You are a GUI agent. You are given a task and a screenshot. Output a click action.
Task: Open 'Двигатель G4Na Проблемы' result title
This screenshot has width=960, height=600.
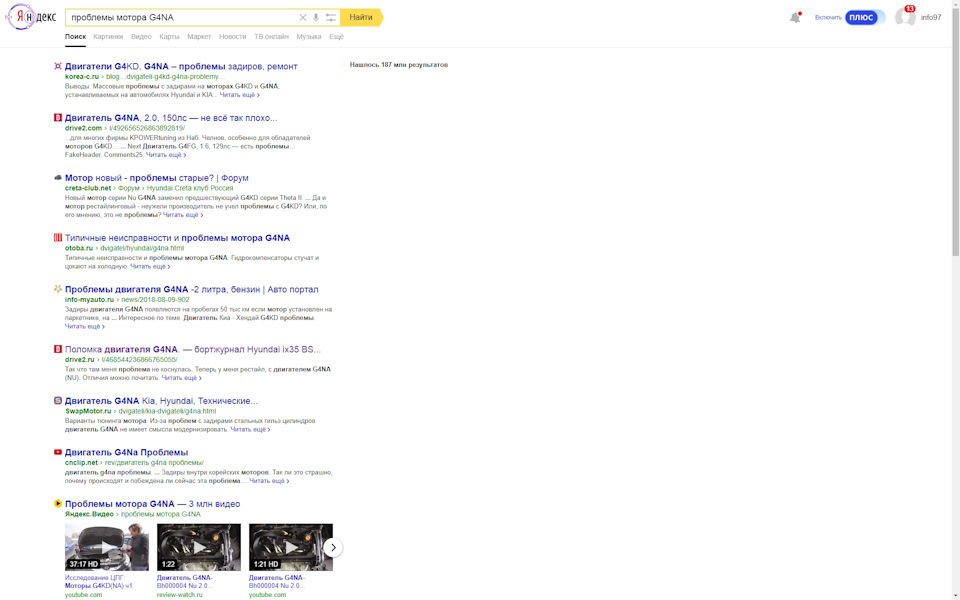coord(127,452)
